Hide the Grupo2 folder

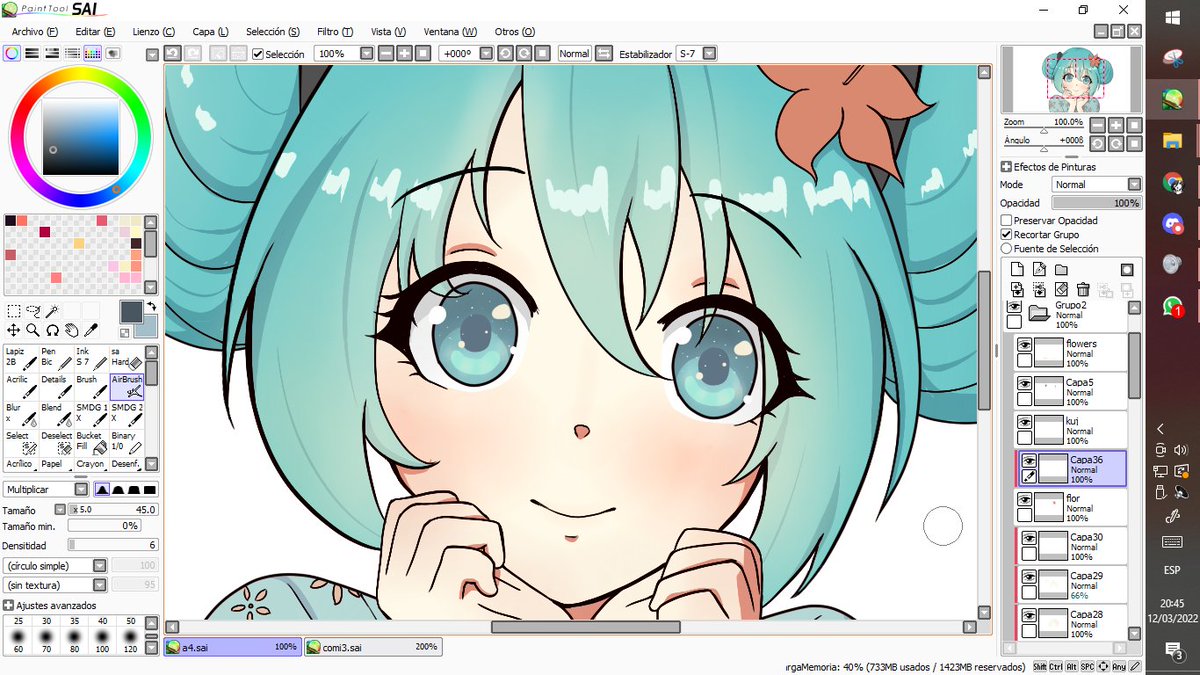1014,306
